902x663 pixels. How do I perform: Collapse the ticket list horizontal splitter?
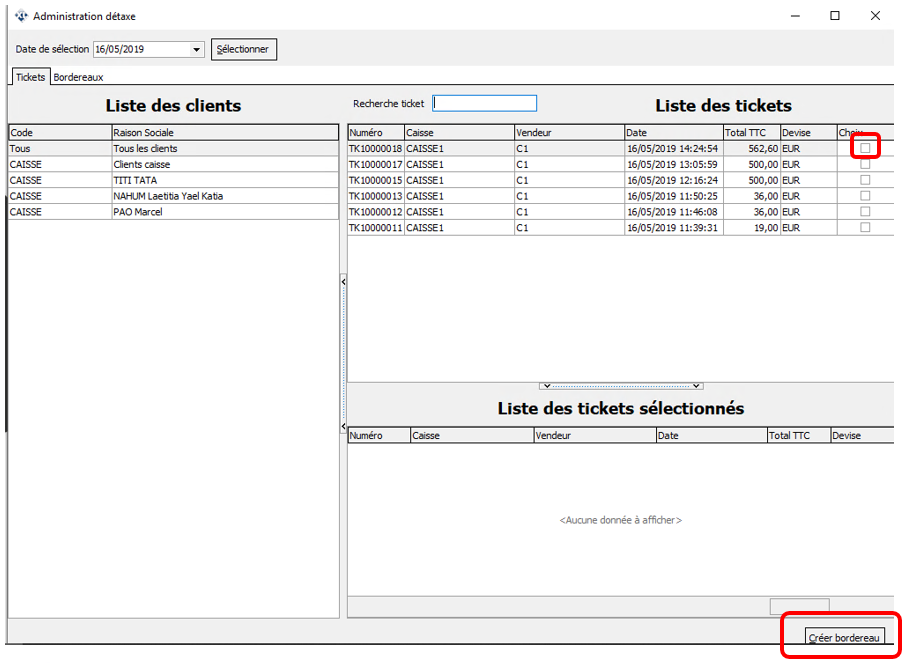click(x=620, y=385)
